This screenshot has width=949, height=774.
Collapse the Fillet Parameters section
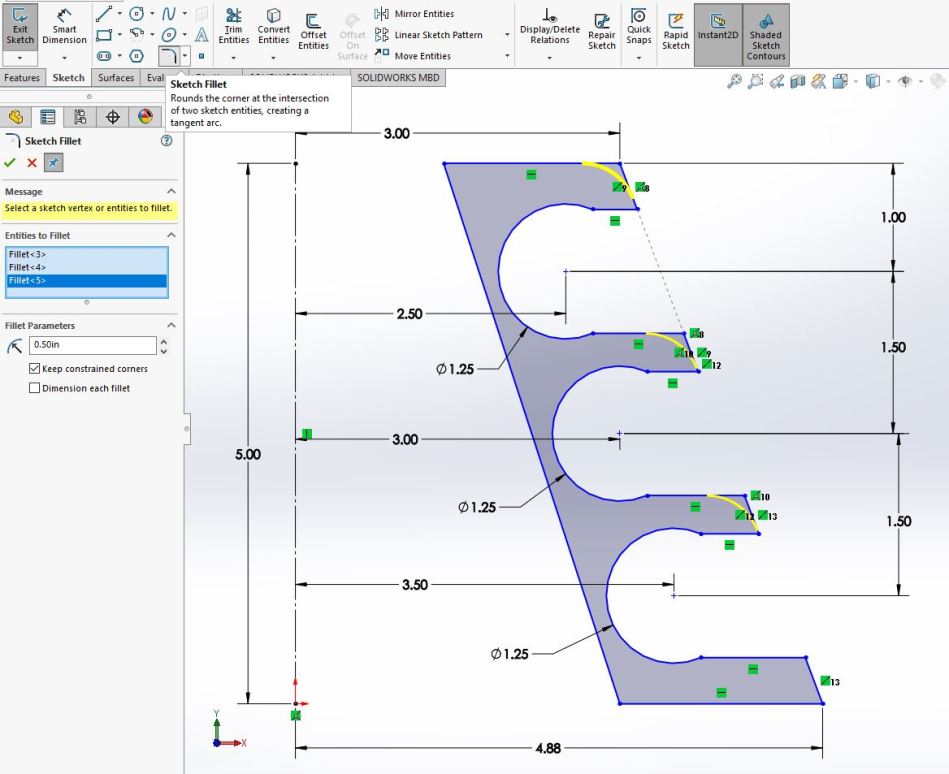pos(171,325)
